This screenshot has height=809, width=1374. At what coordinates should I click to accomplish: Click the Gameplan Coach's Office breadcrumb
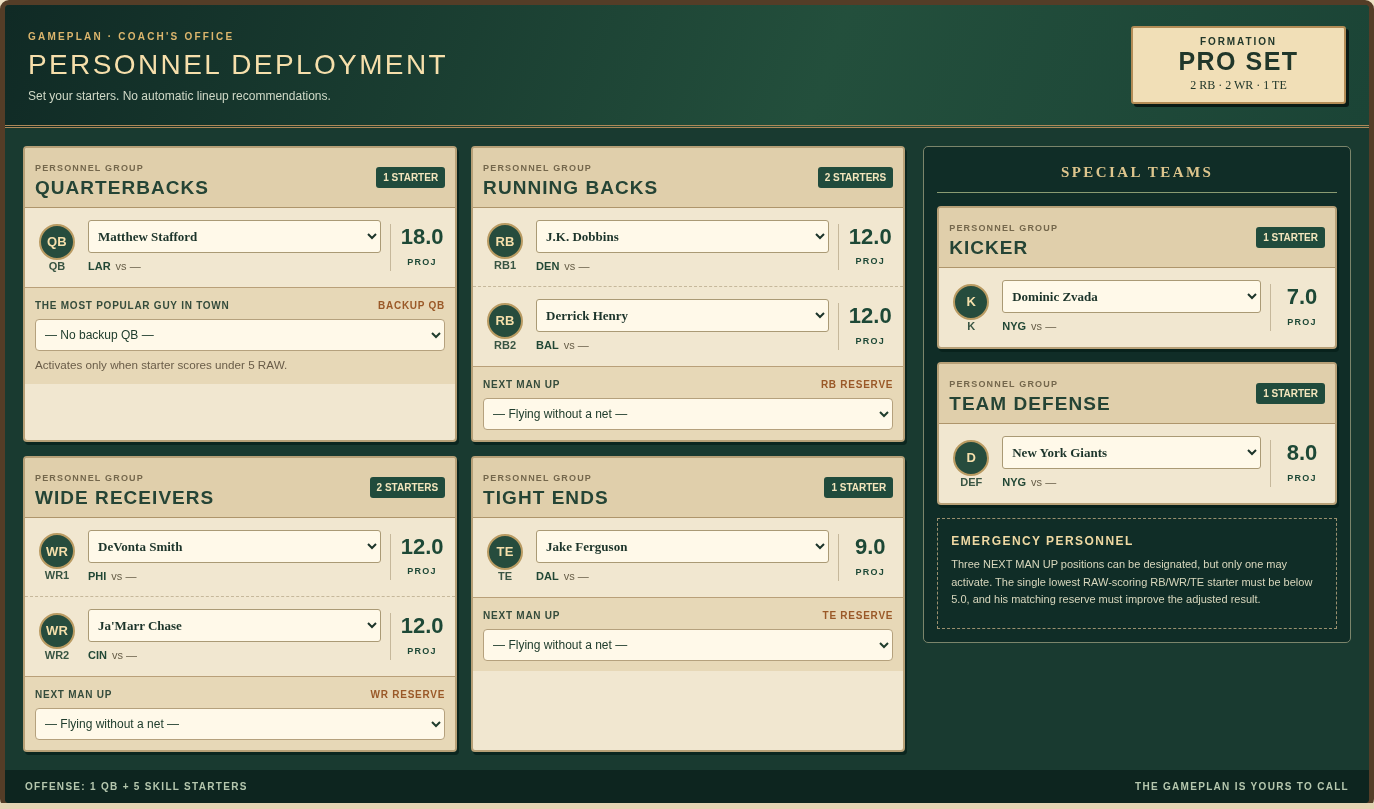pyautogui.click(x=131, y=37)
